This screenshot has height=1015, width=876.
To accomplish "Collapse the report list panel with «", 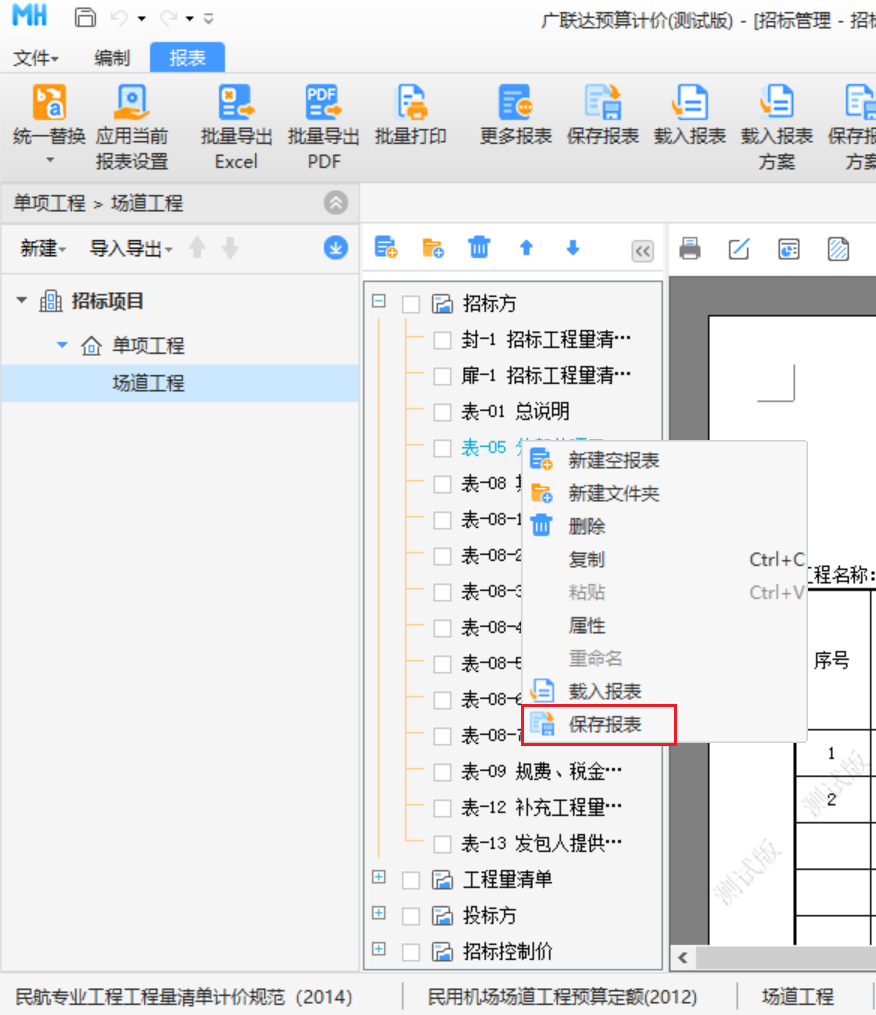I will 642,251.
